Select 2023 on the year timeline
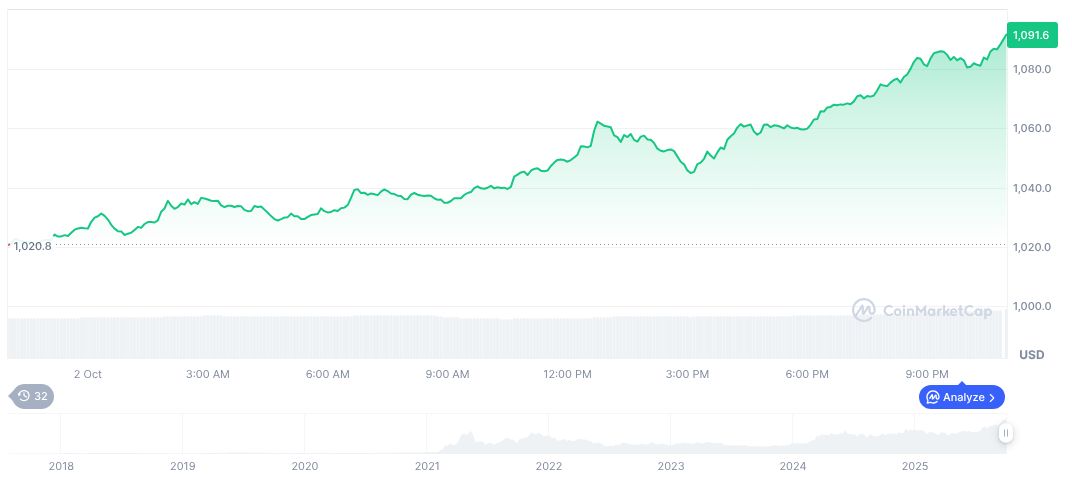This screenshot has height=477, width=1072. click(671, 466)
